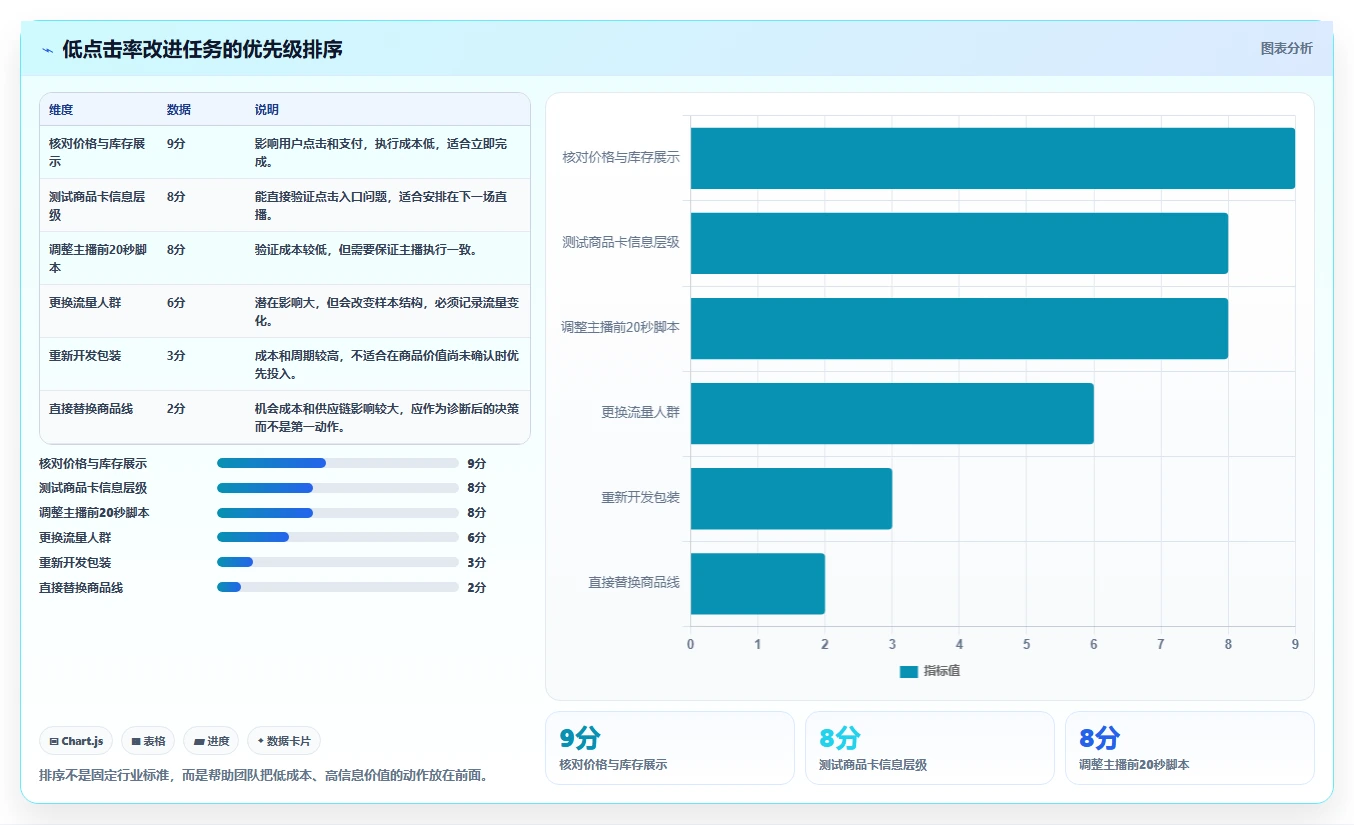Open the 8分 测试商品卡信息层级 data card
The height and width of the screenshot is (825, 1354).
(x=930, y=748)
